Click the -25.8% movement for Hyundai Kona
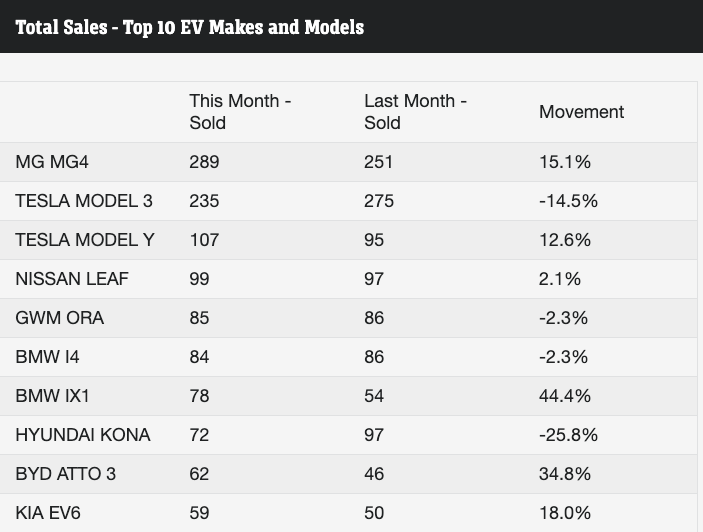This screenshot has height=532, width=703. (x=568, y=435)
